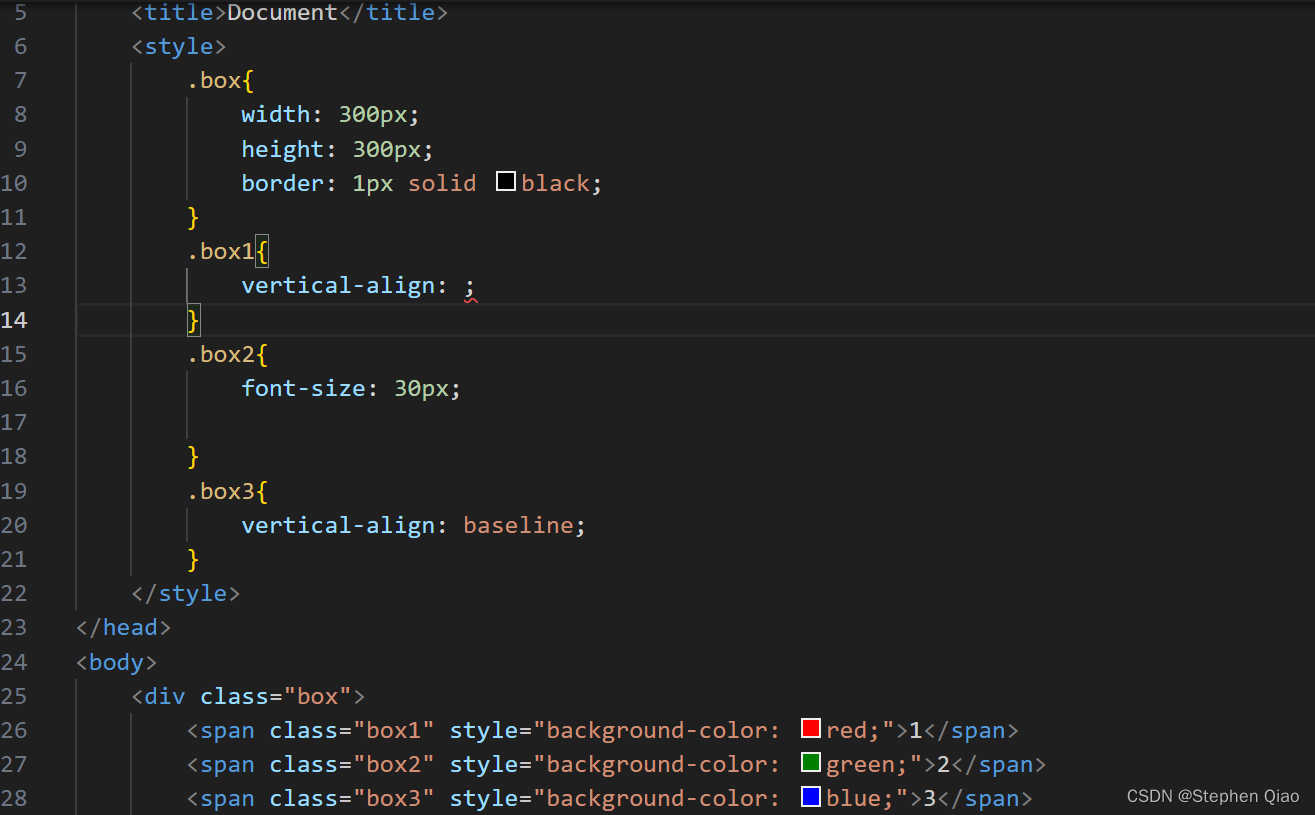Open the green color swatch picker
The height and width of the screenshot is (815, 1315).
(x=811, y=763)
